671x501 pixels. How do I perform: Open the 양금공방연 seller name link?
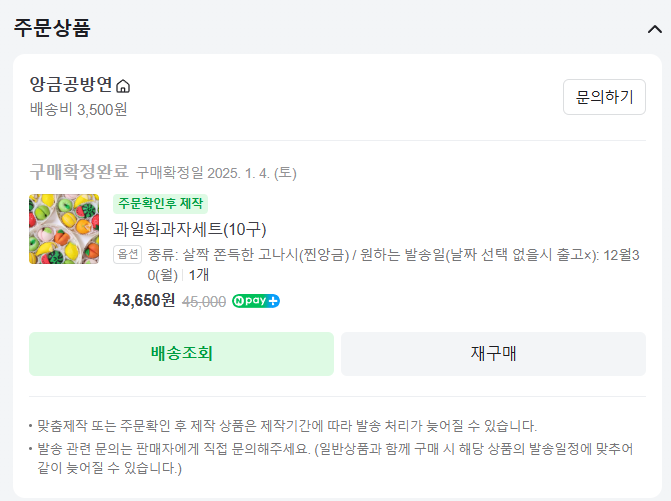pyautogui.click(x=71, y=85)
